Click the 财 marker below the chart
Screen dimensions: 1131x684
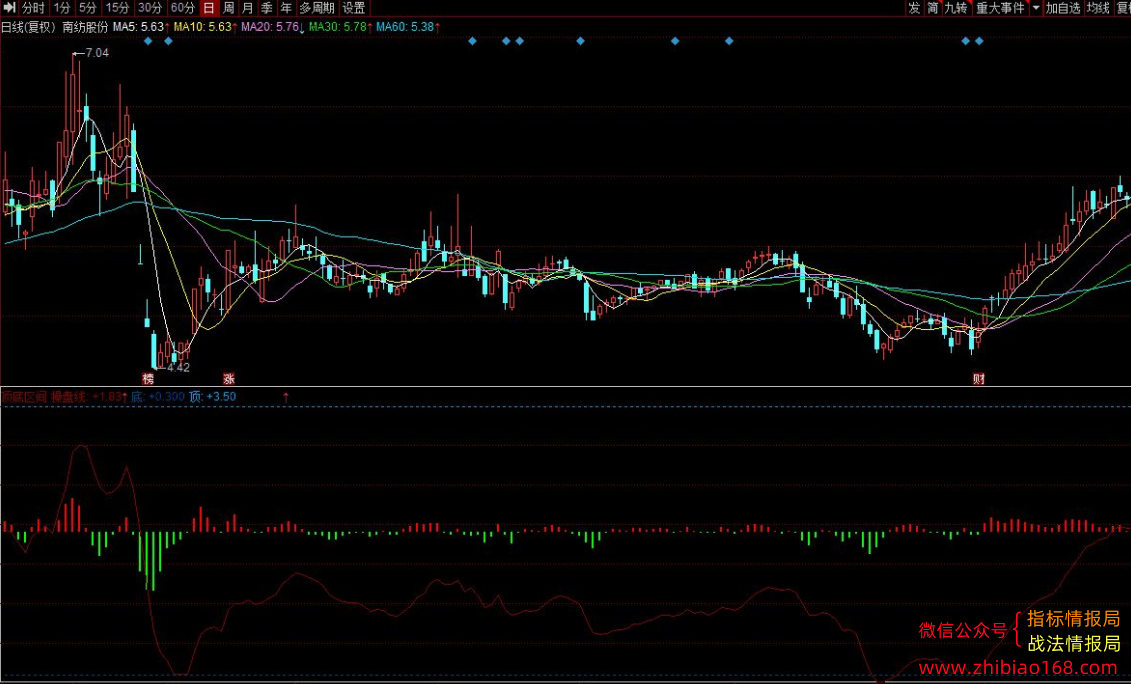pyautogui.click(x=979, y=379)
